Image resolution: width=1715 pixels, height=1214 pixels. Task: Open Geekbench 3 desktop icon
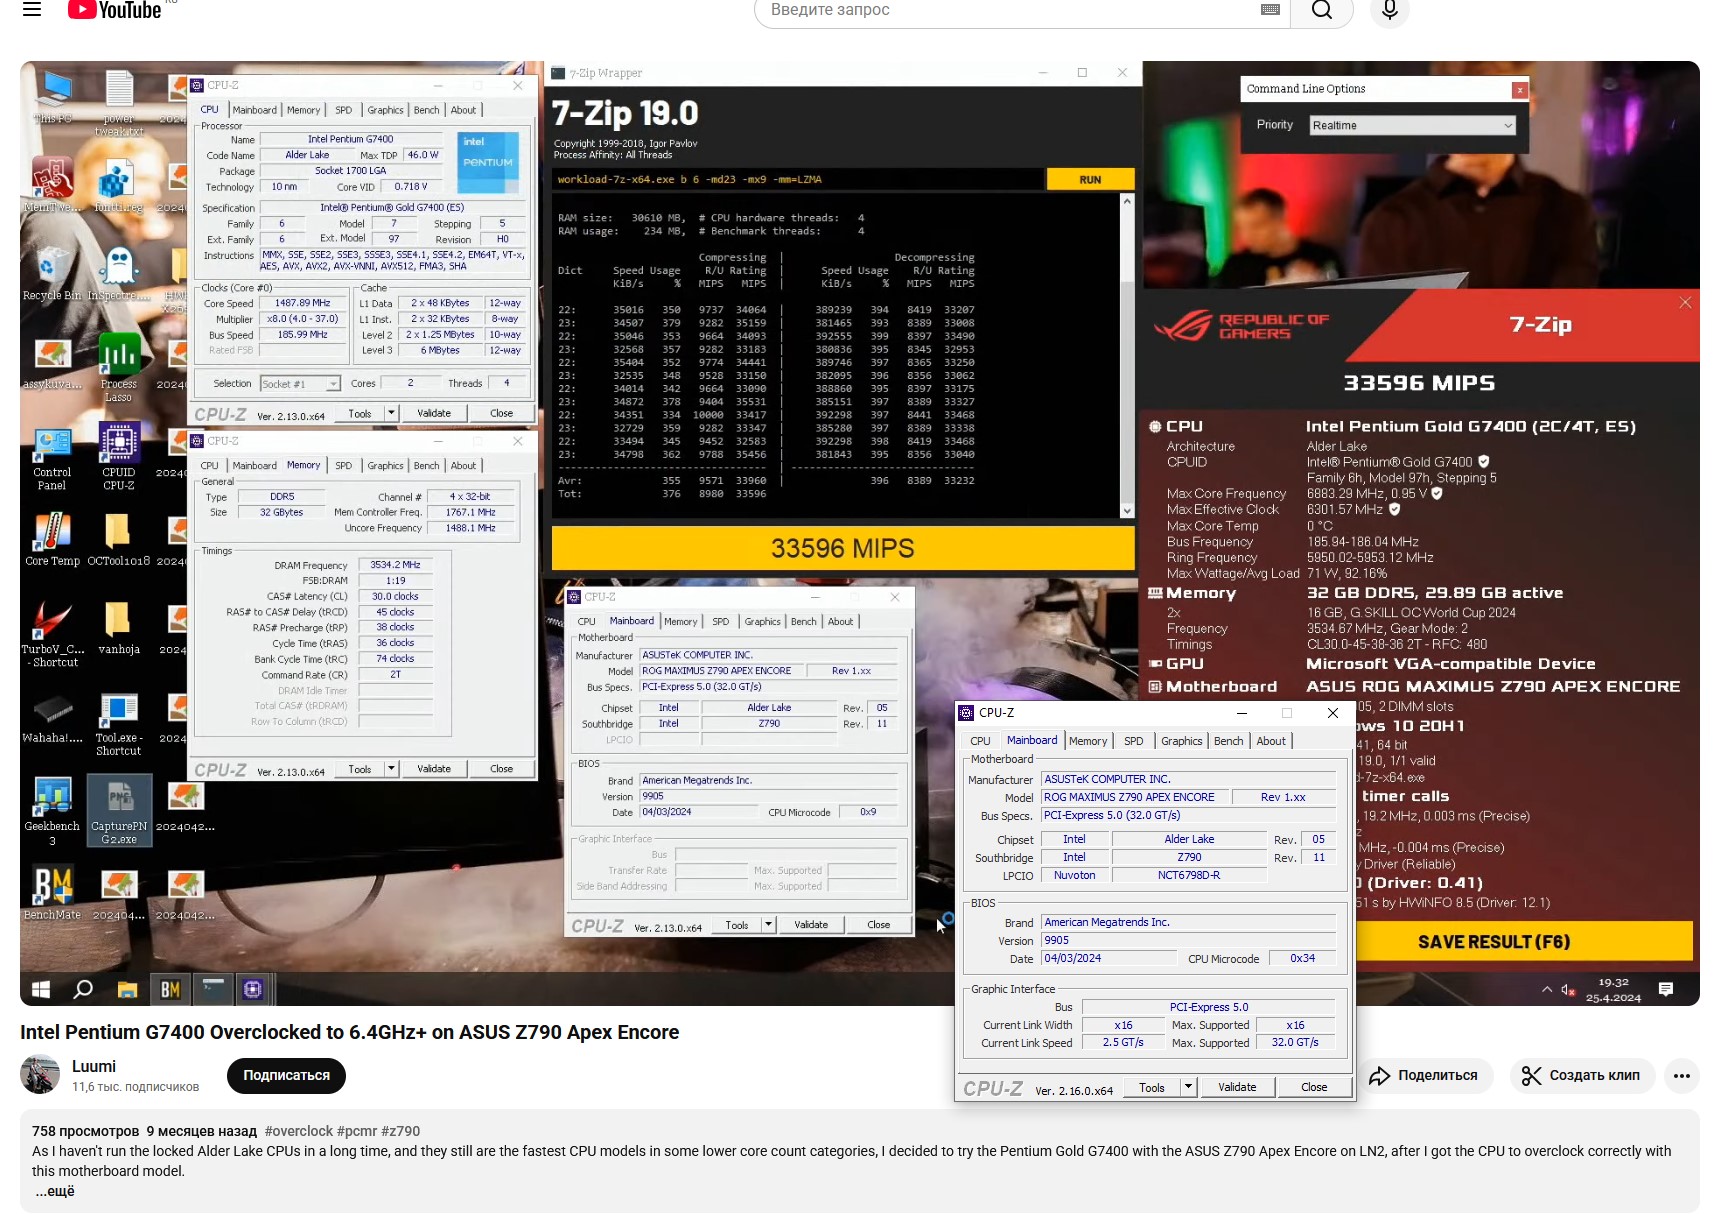52,811
